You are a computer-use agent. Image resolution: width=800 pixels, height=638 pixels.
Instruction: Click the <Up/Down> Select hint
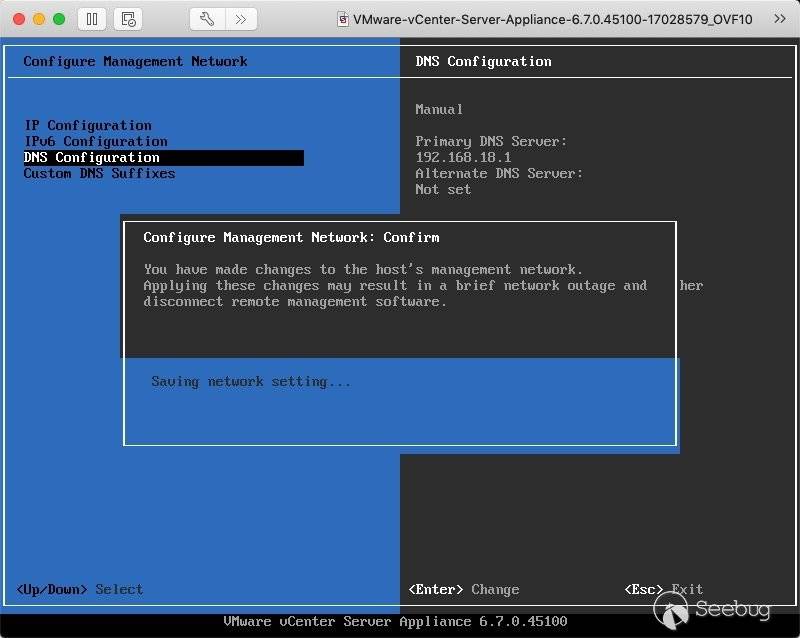80,590
